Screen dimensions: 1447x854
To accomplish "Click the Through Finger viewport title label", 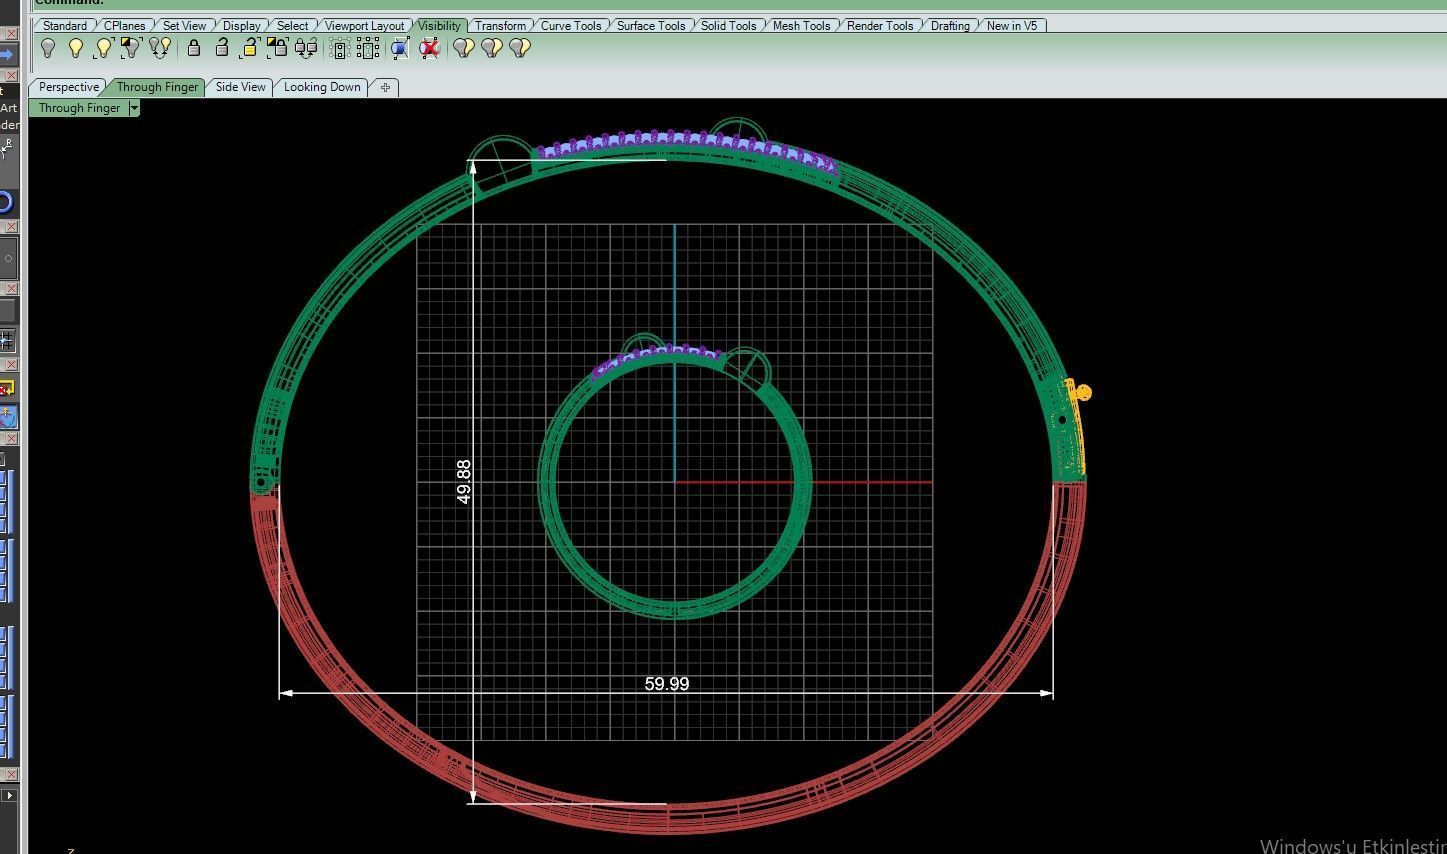I will click(79, 108).
